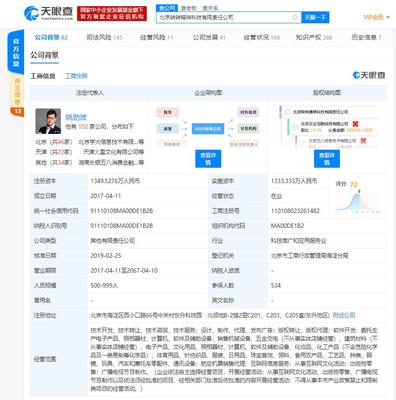396x400 pixels.
Task: Select the 自主信息 side tab
Action: 17,91
